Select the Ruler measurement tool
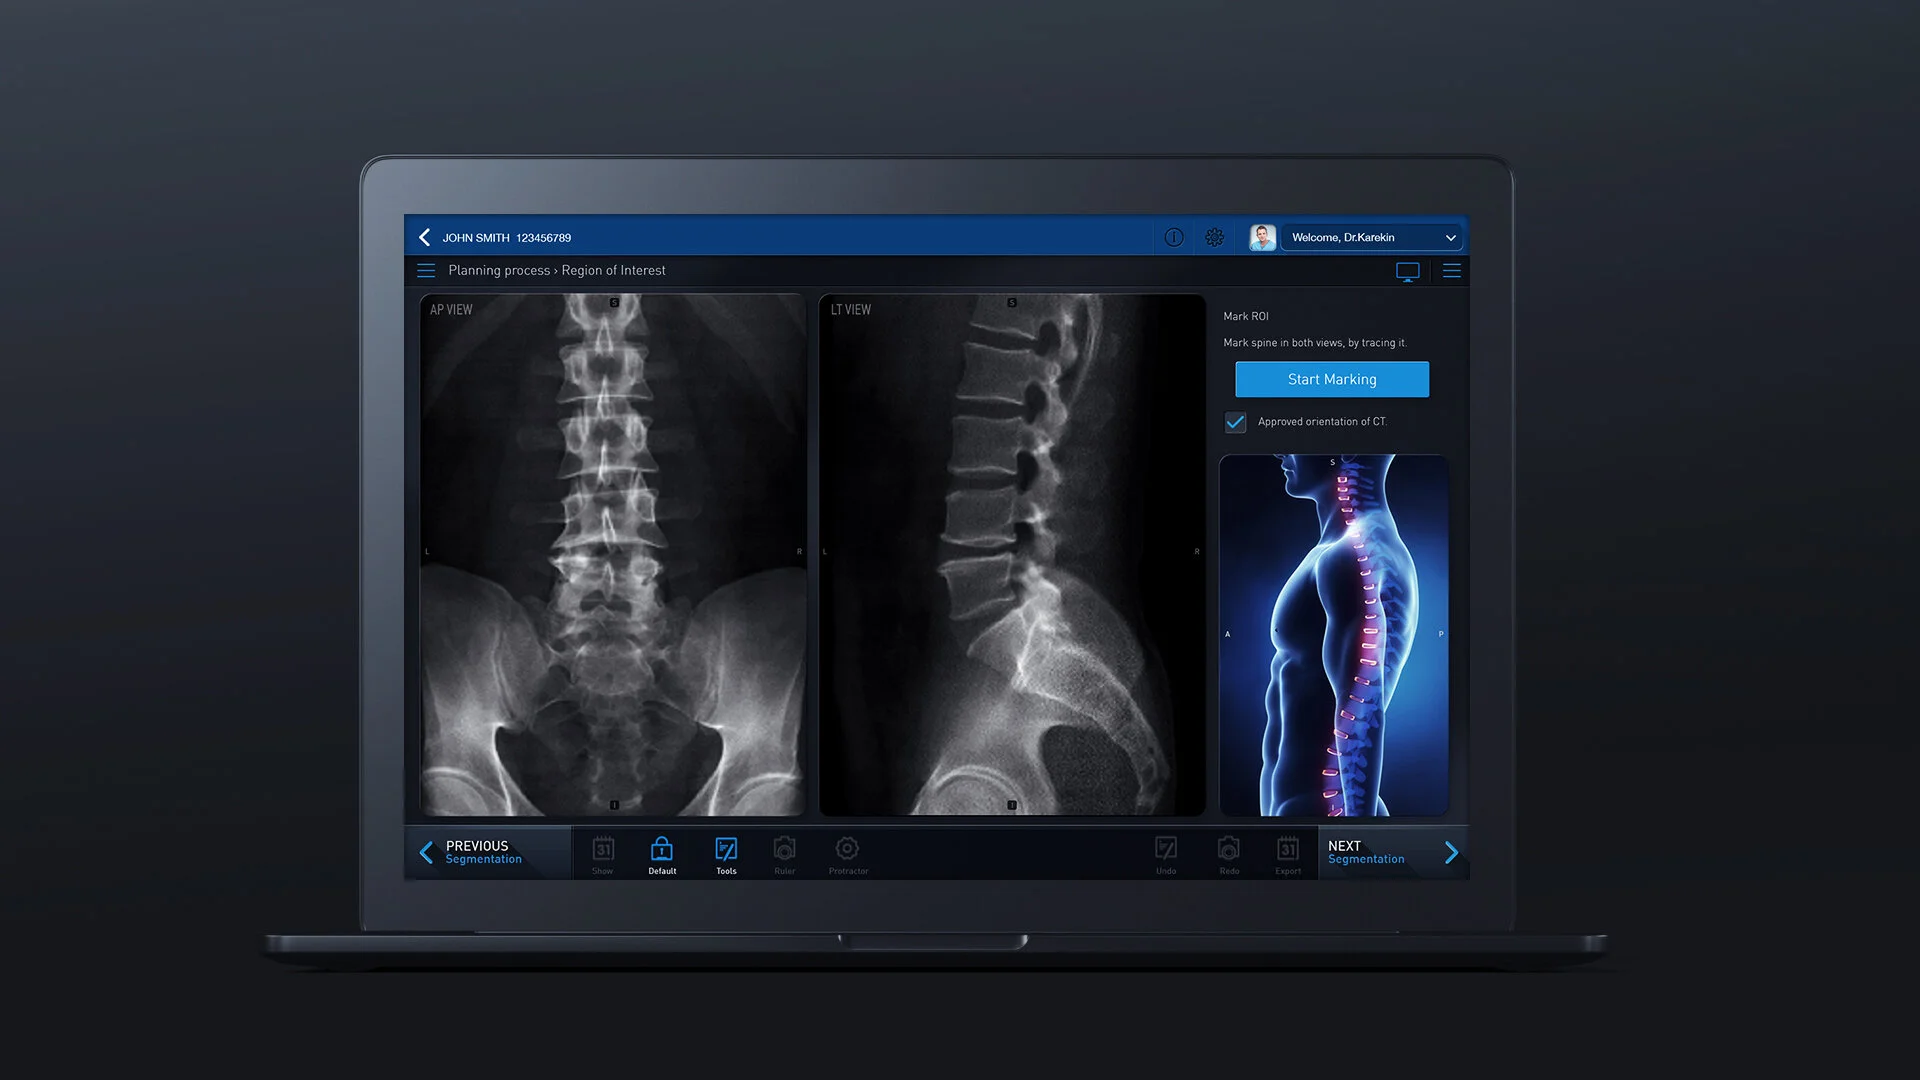The image size is (1920, 1080). pos(785,853)
